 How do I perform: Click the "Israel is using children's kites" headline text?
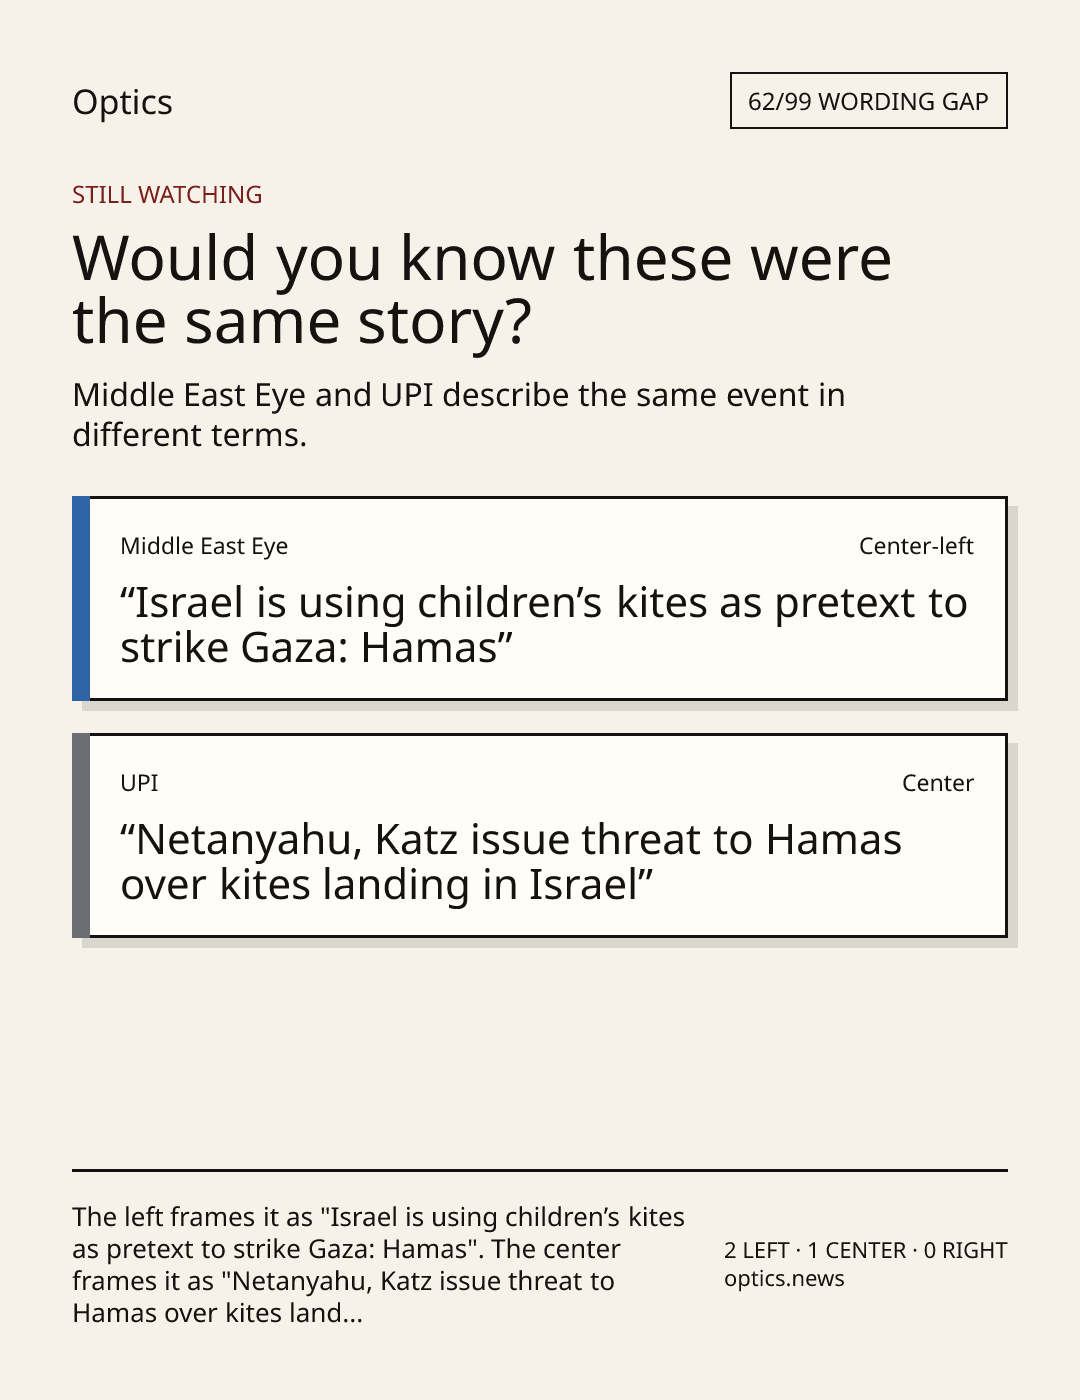pyautogui.click(x=544, y=625)
